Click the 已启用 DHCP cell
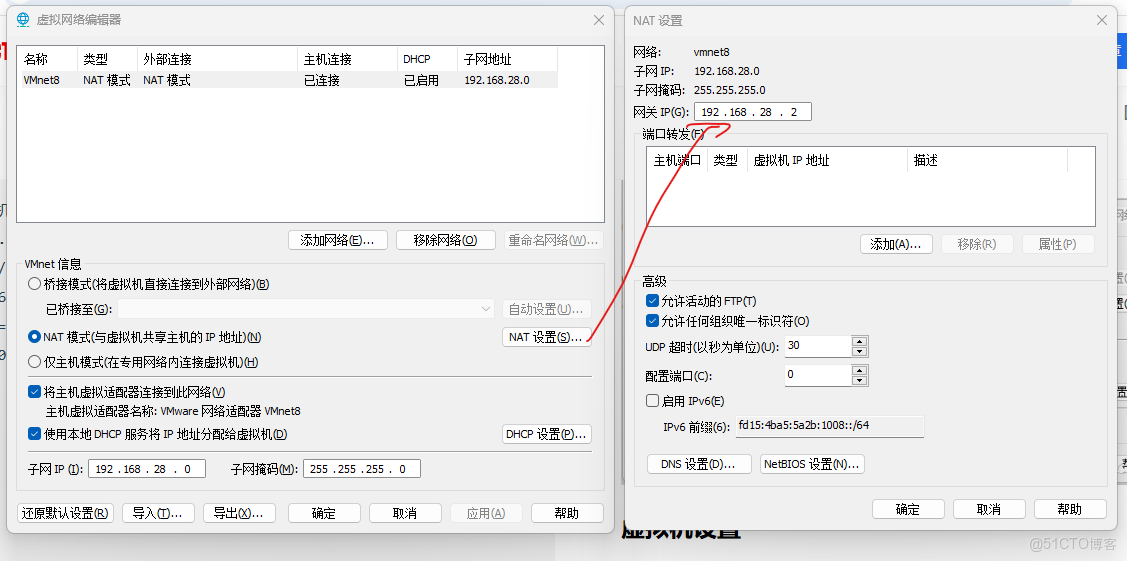This screenshot has width=1127, height=561. (x=421, y=80)
